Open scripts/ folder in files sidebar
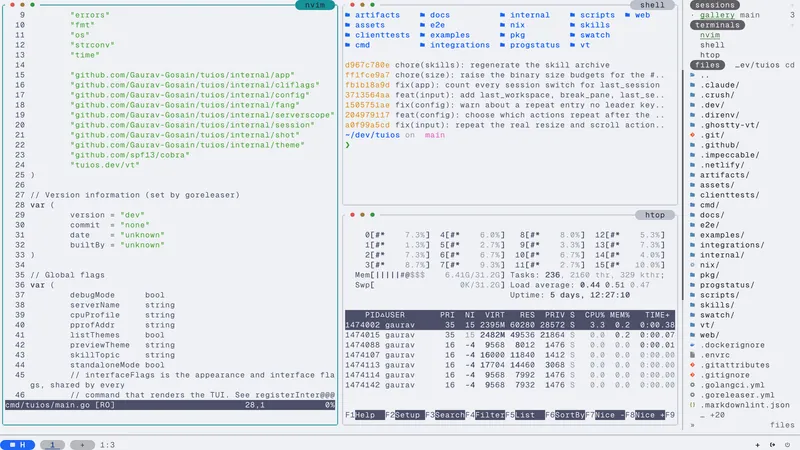 720,295
